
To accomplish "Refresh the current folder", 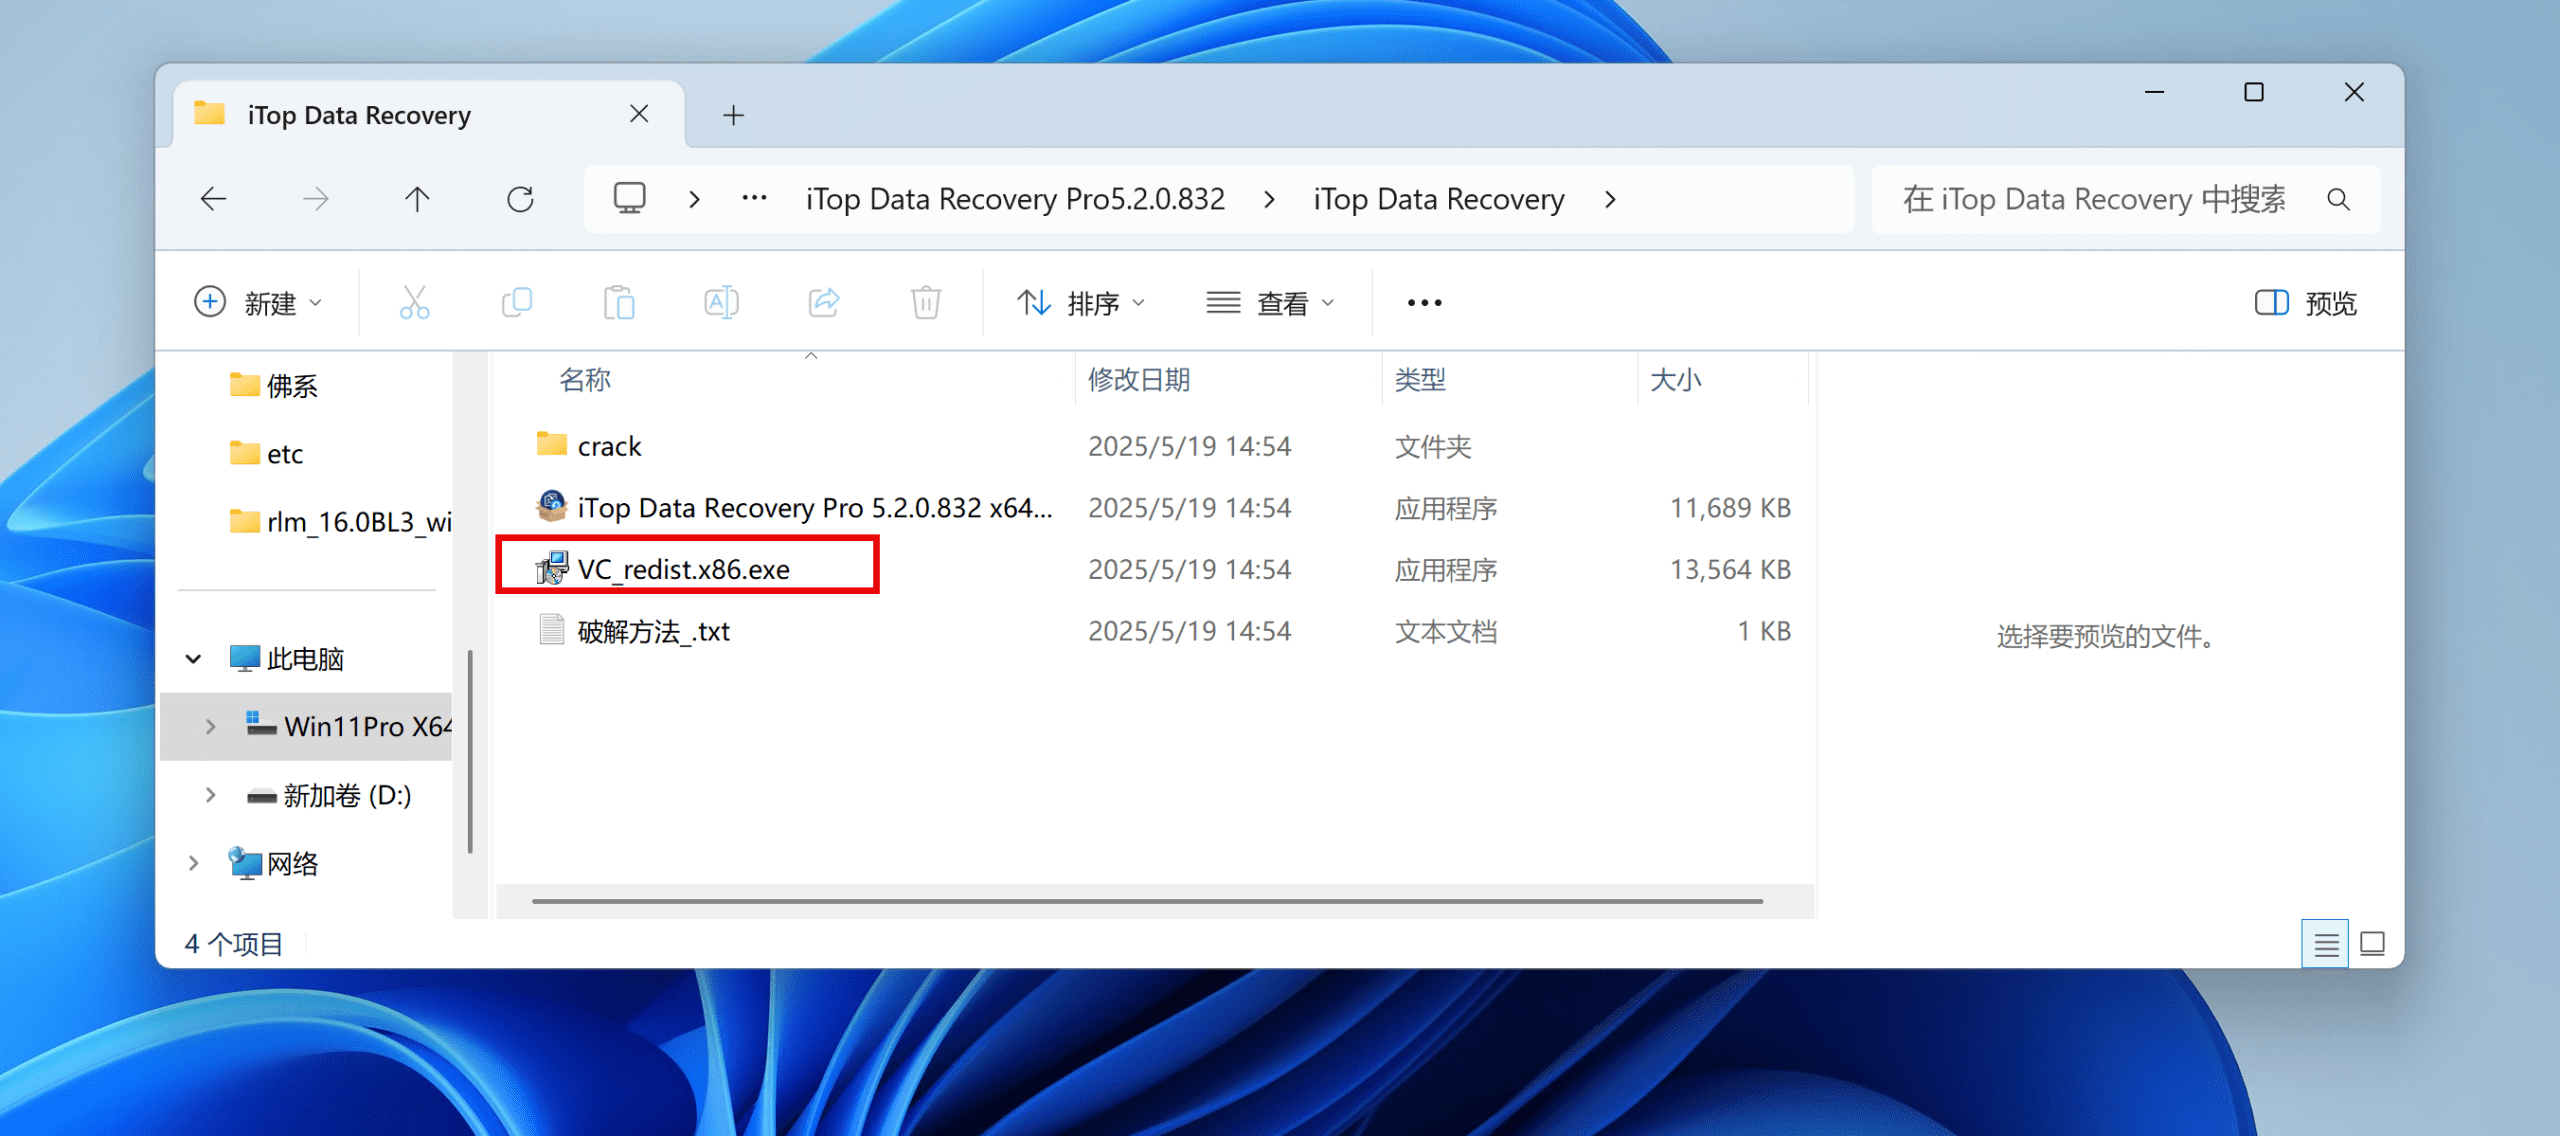I will [520, 199].
